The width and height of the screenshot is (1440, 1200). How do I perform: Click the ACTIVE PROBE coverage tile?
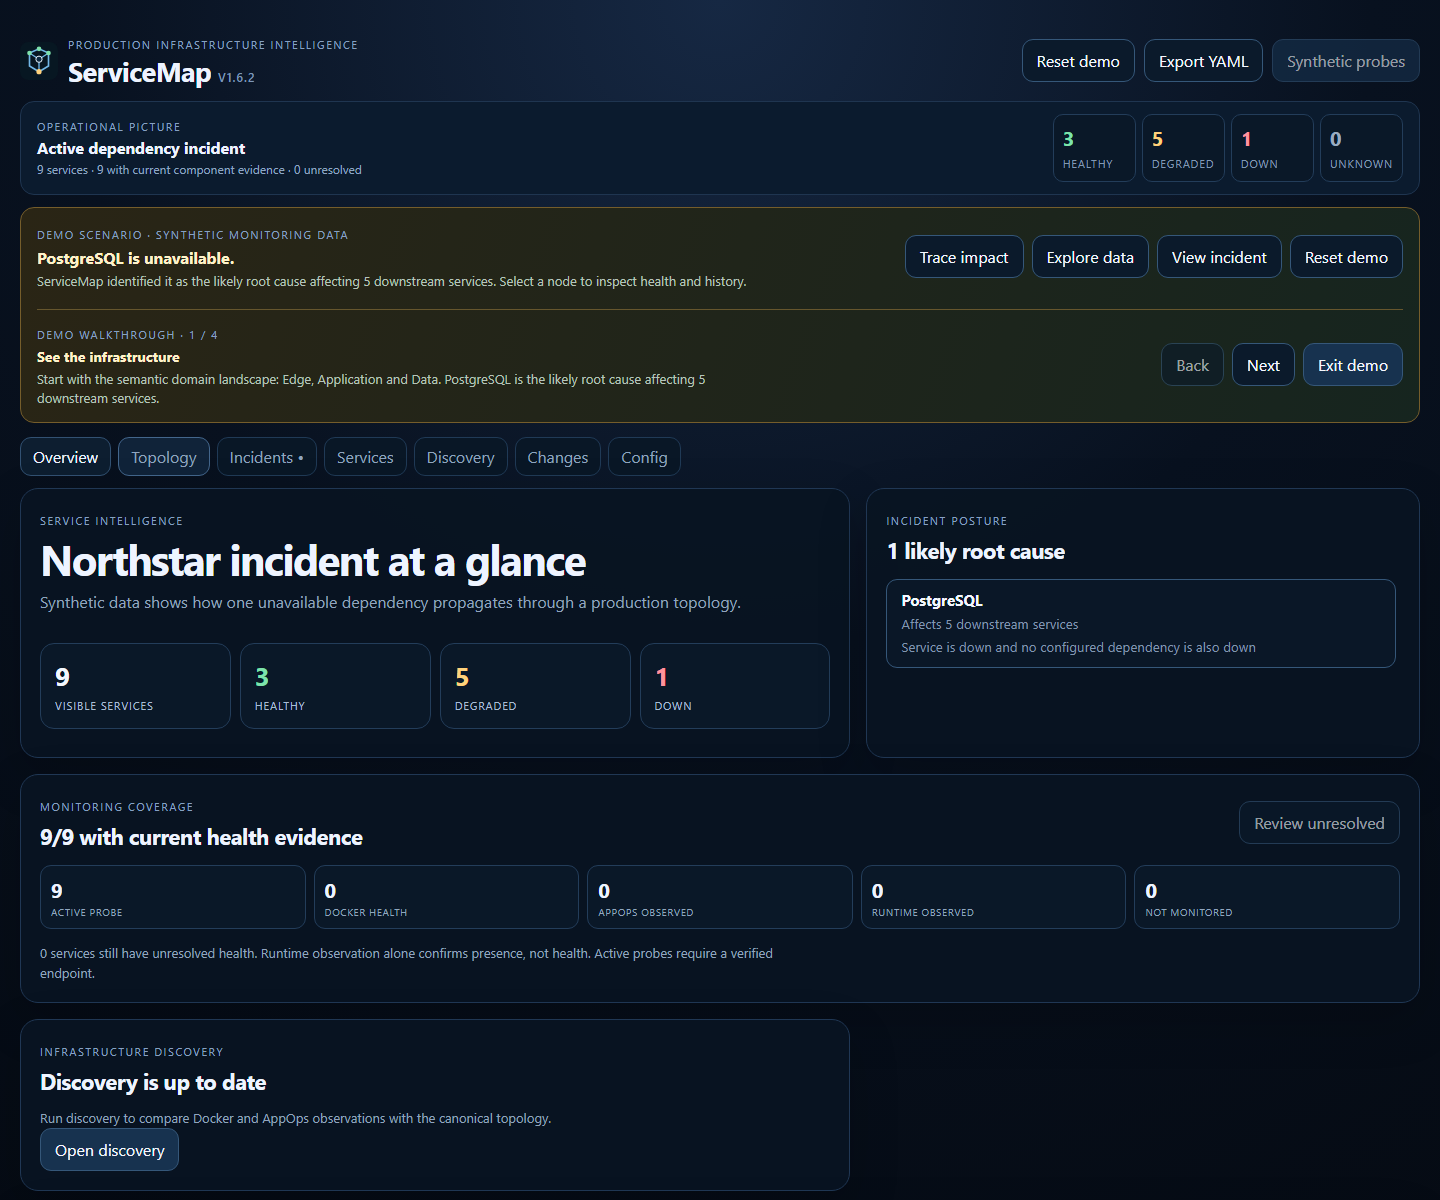(x=173, y=897)
